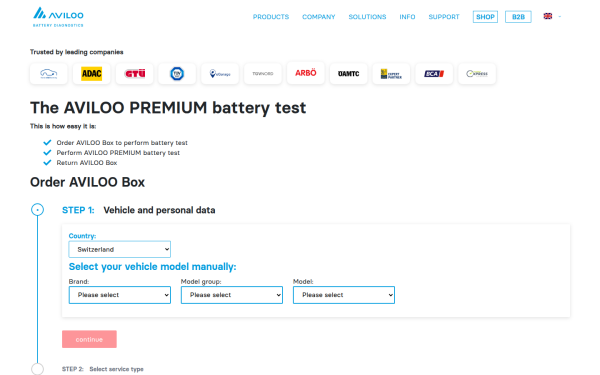Screen dimensions: 600x375
Task: Open the PRODUCTS menu
Action: [x=271, y=17]
